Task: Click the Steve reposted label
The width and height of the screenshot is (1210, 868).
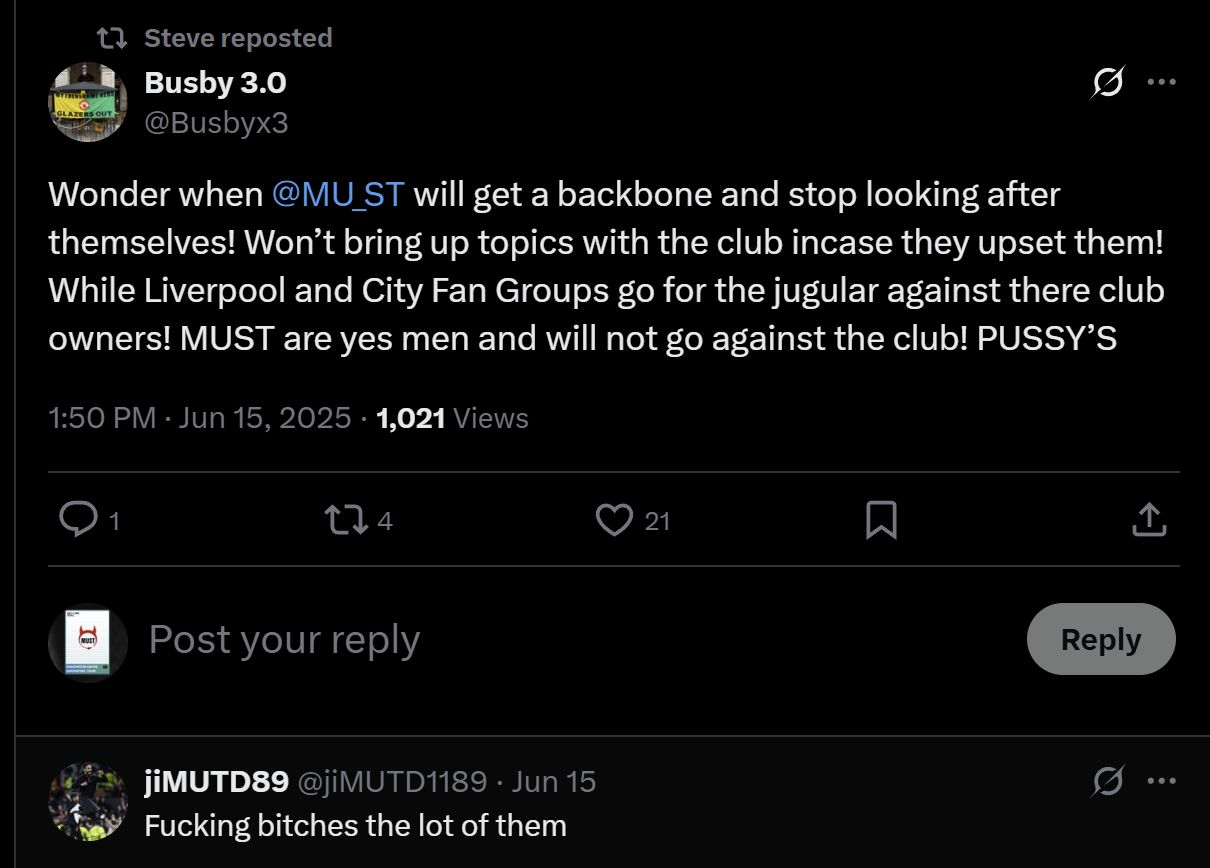Action: (x=238, y=38)
